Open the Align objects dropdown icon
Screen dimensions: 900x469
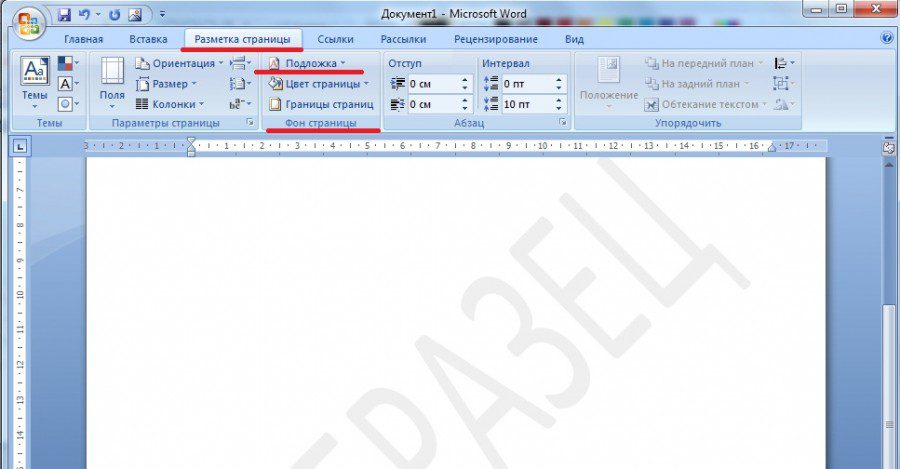tap(784, 63)
